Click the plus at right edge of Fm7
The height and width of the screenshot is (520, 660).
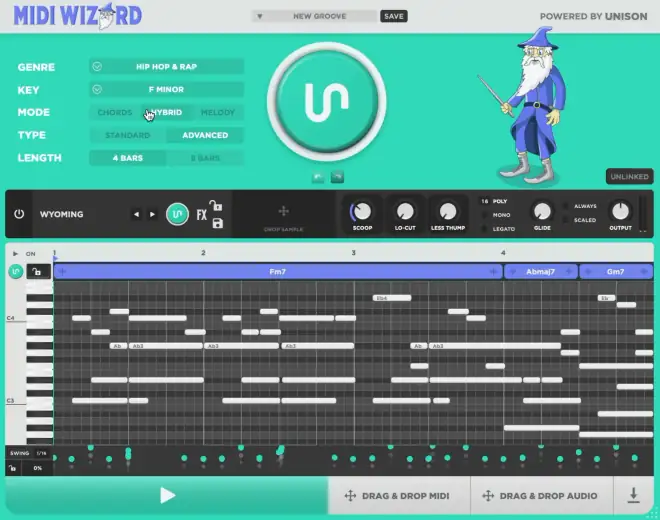coord(493,272)
